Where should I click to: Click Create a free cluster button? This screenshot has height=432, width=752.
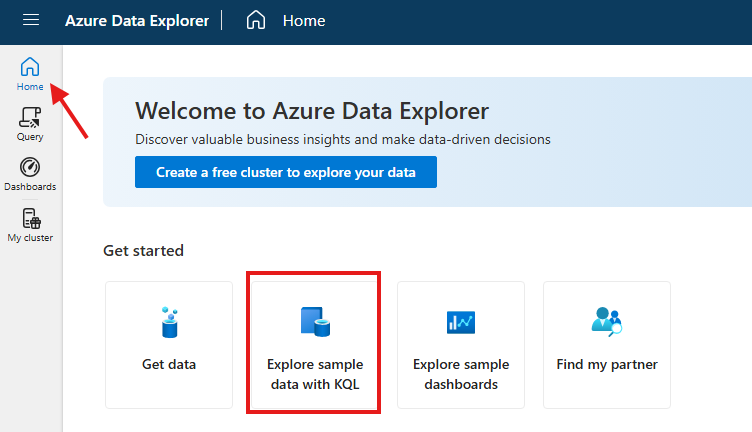(285, 172)
